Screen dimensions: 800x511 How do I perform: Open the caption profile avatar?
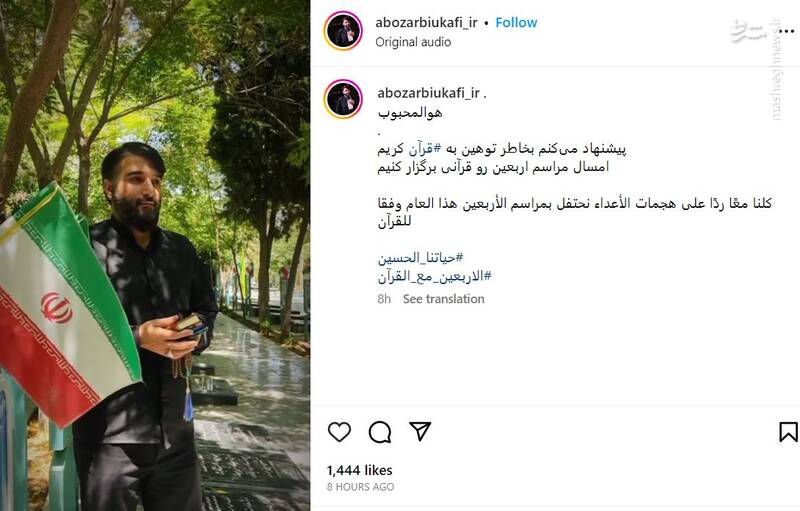[343, 99]
